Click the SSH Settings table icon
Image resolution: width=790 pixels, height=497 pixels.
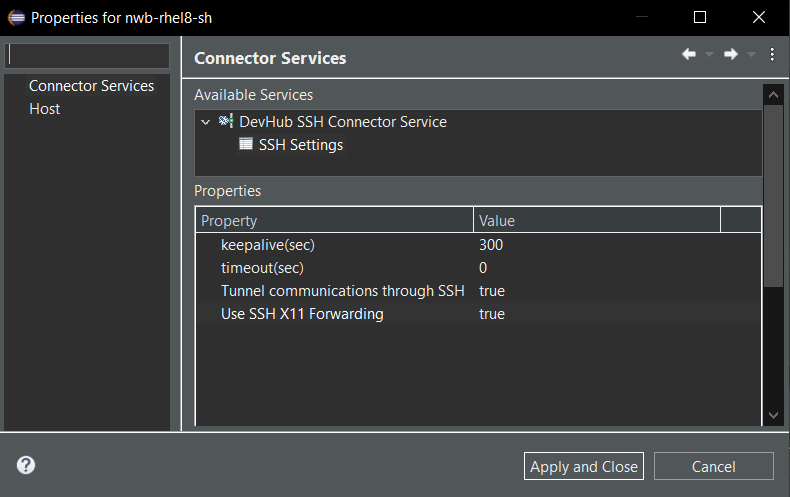[246, 145]
